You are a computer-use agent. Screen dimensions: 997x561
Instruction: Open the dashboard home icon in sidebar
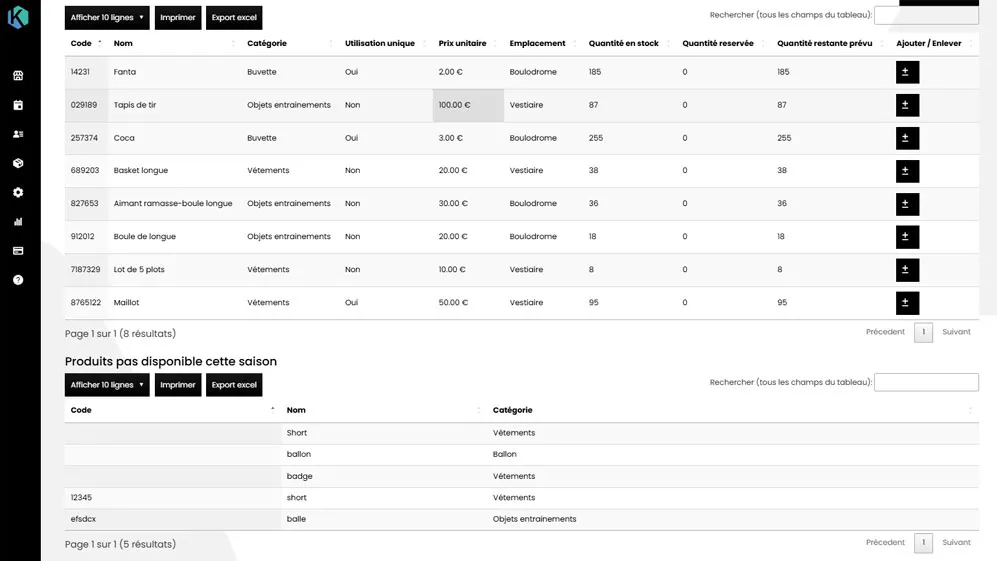[x=18, y=76]
